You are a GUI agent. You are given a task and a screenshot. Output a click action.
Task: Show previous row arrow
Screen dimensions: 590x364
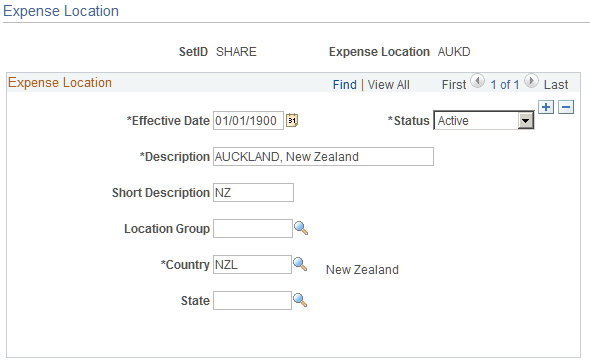pos(477,81)
